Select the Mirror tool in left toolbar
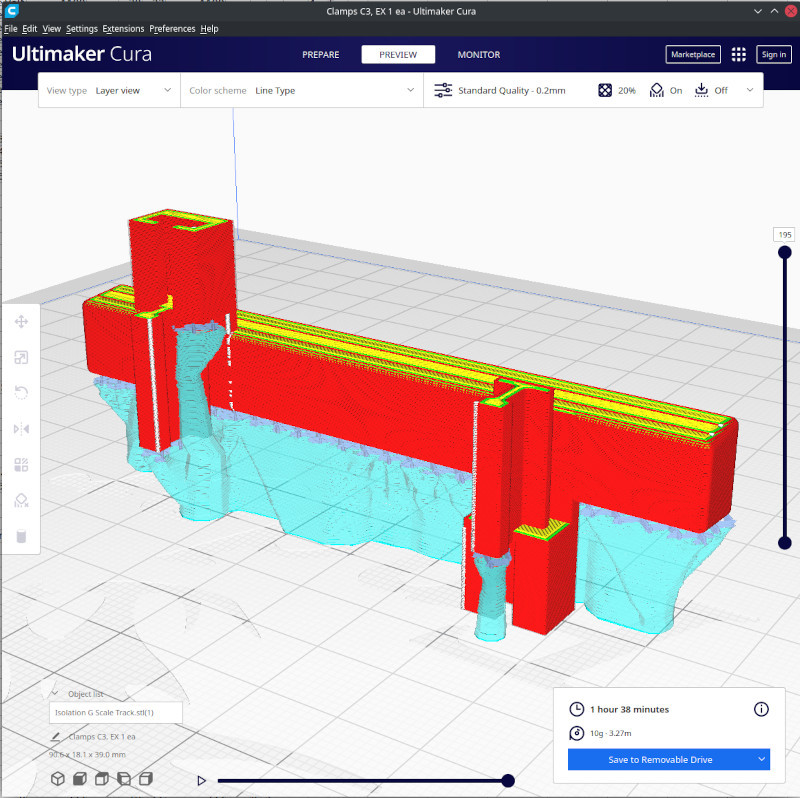This screenshot has width=800, height=798. click(x=21, y=429)
